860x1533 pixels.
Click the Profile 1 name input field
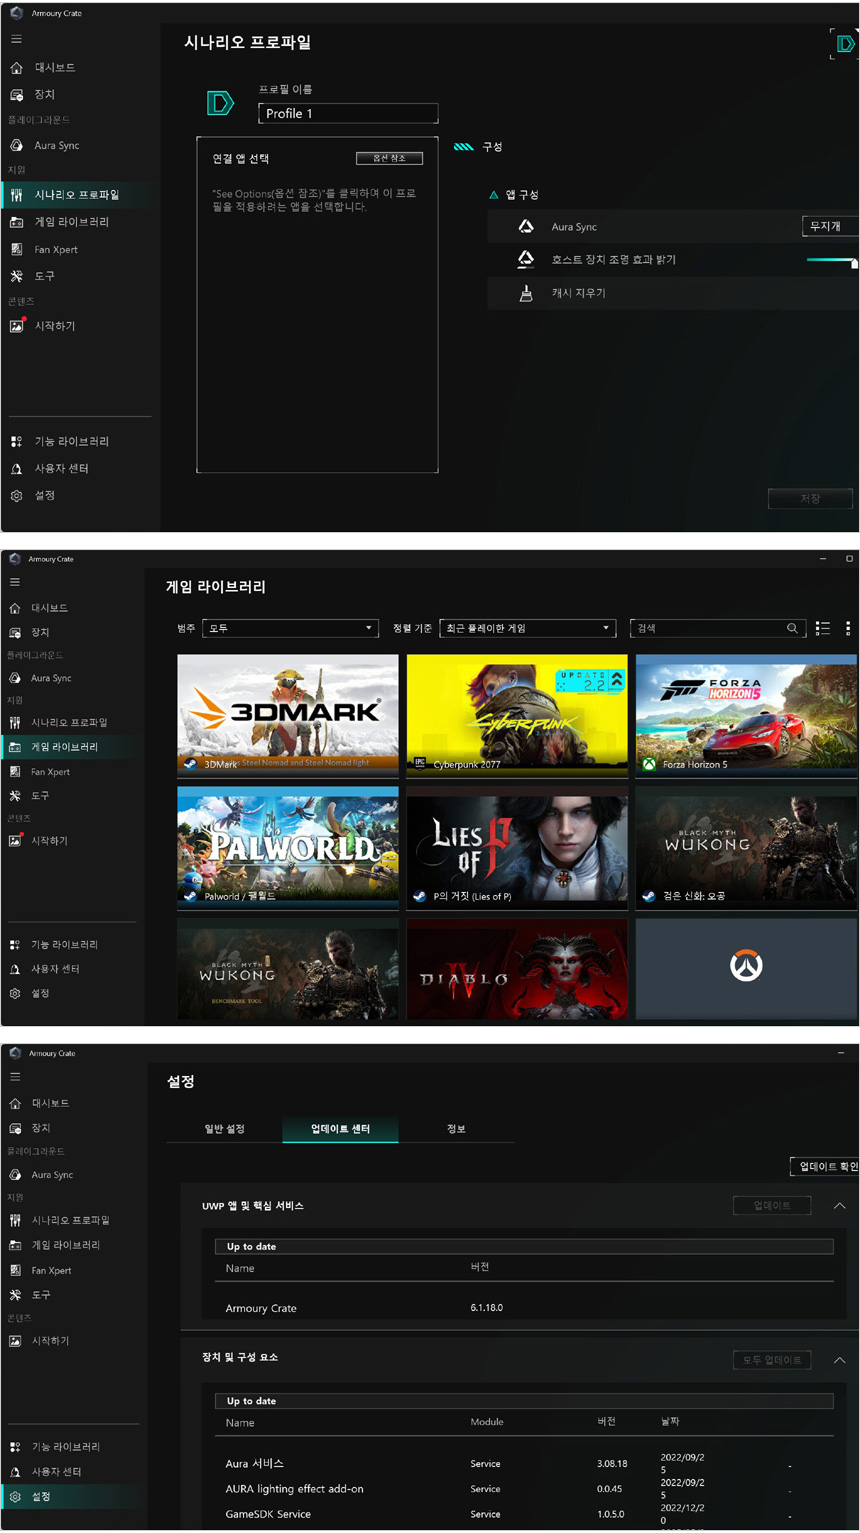pos(347,114)
